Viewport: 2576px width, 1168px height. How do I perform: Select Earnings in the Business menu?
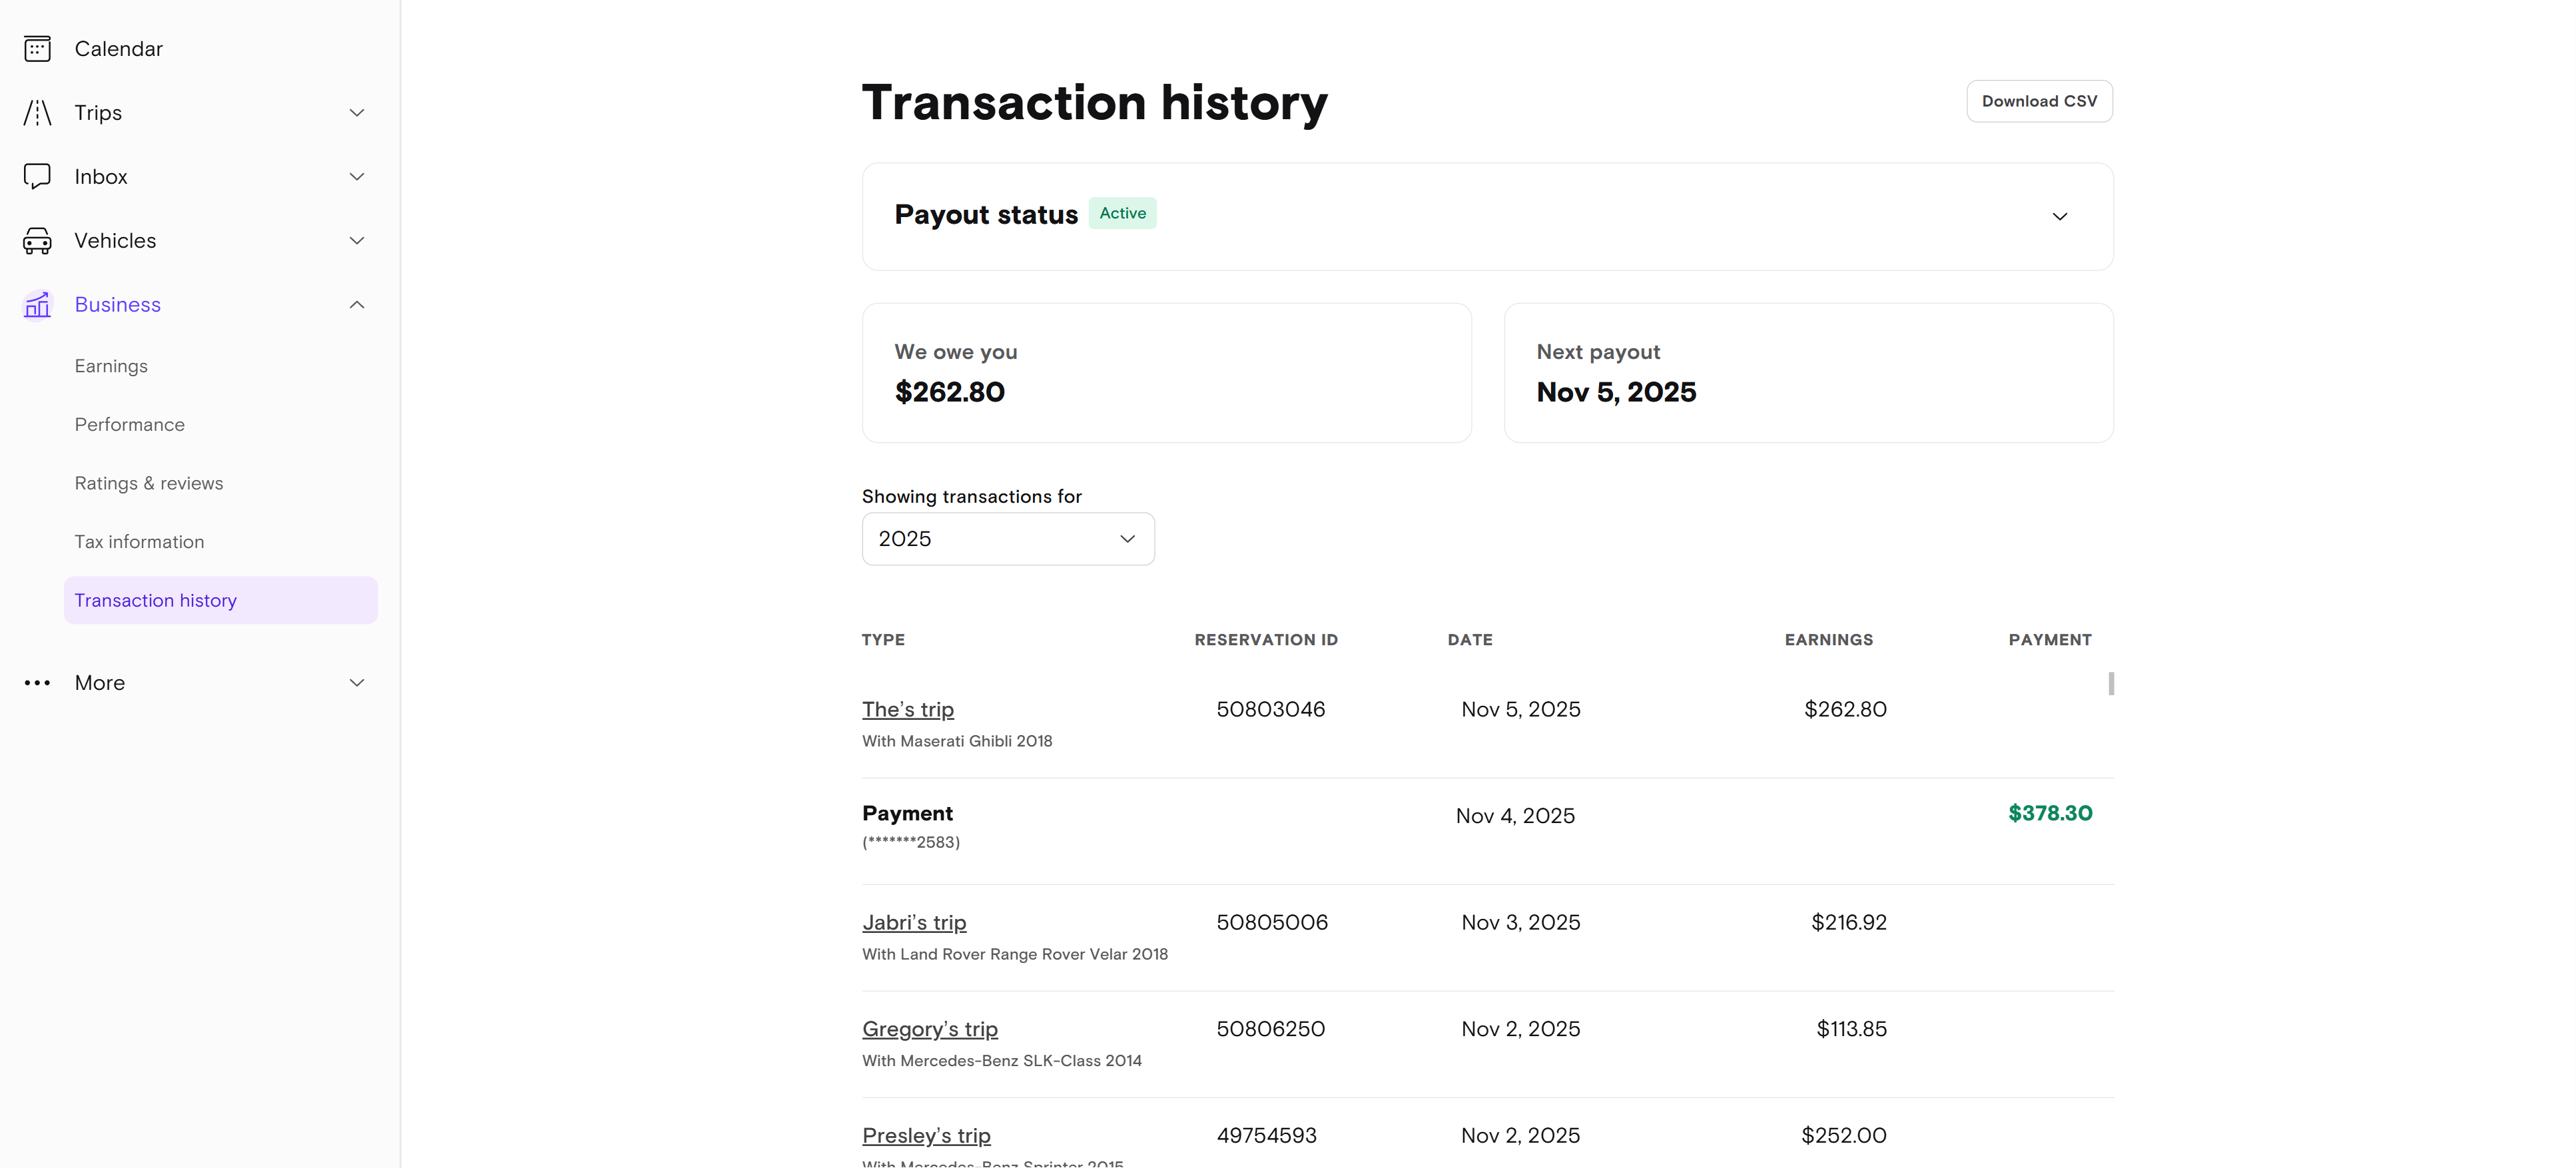[x=111, y=365]
